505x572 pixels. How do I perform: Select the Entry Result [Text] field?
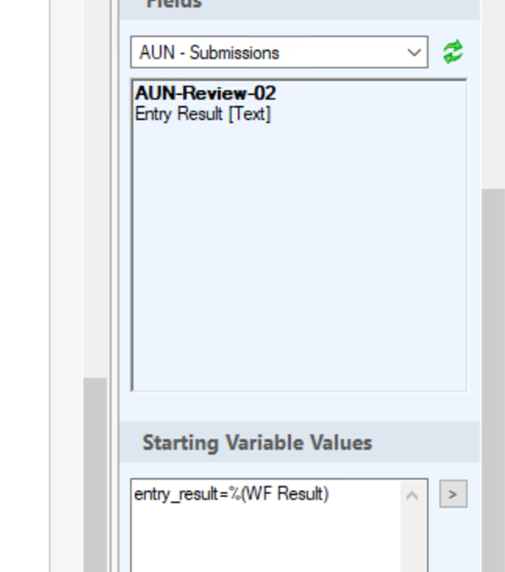203,113
